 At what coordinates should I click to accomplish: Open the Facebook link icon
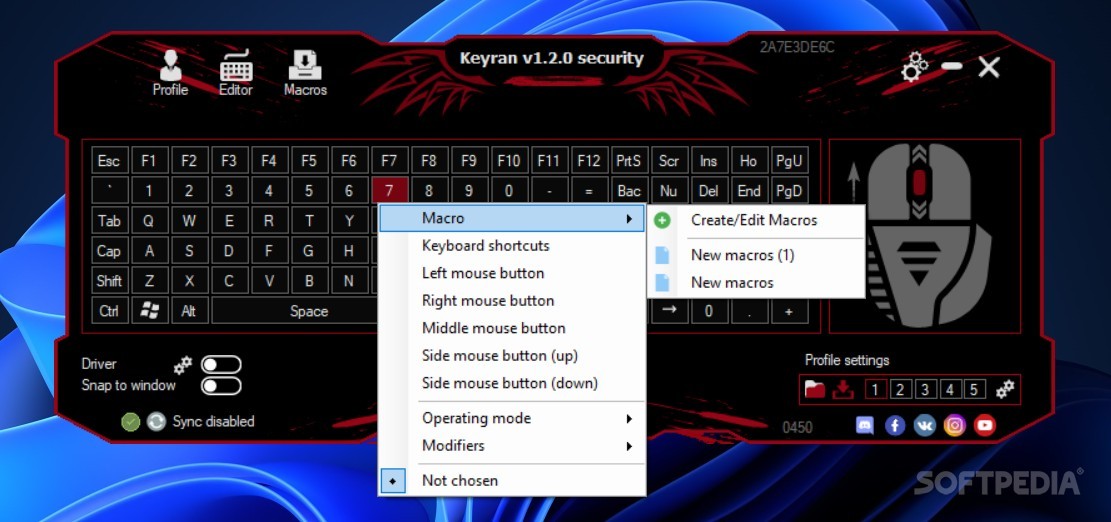click(x=895, y=425)
